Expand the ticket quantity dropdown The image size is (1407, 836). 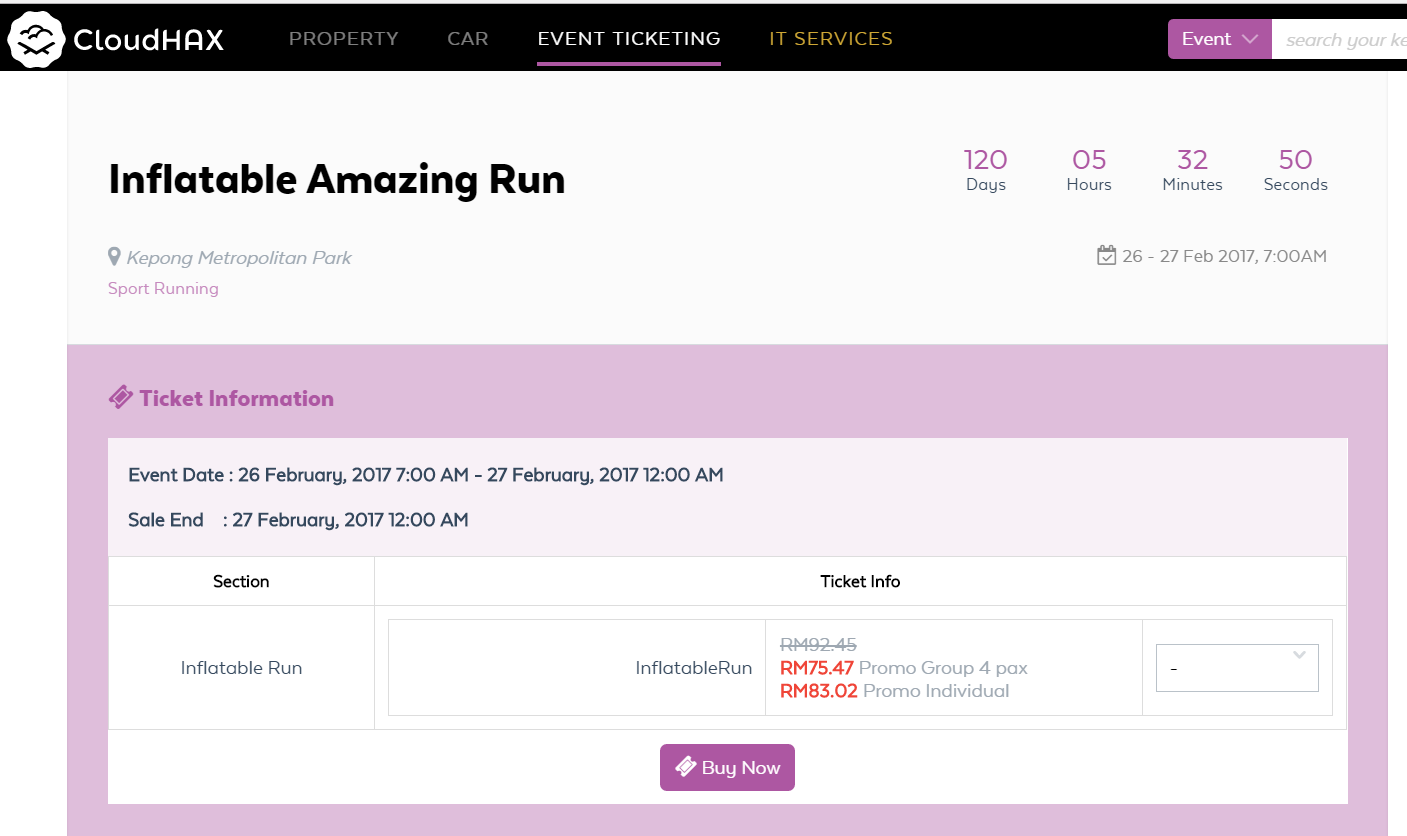(x=1237, y=668)
